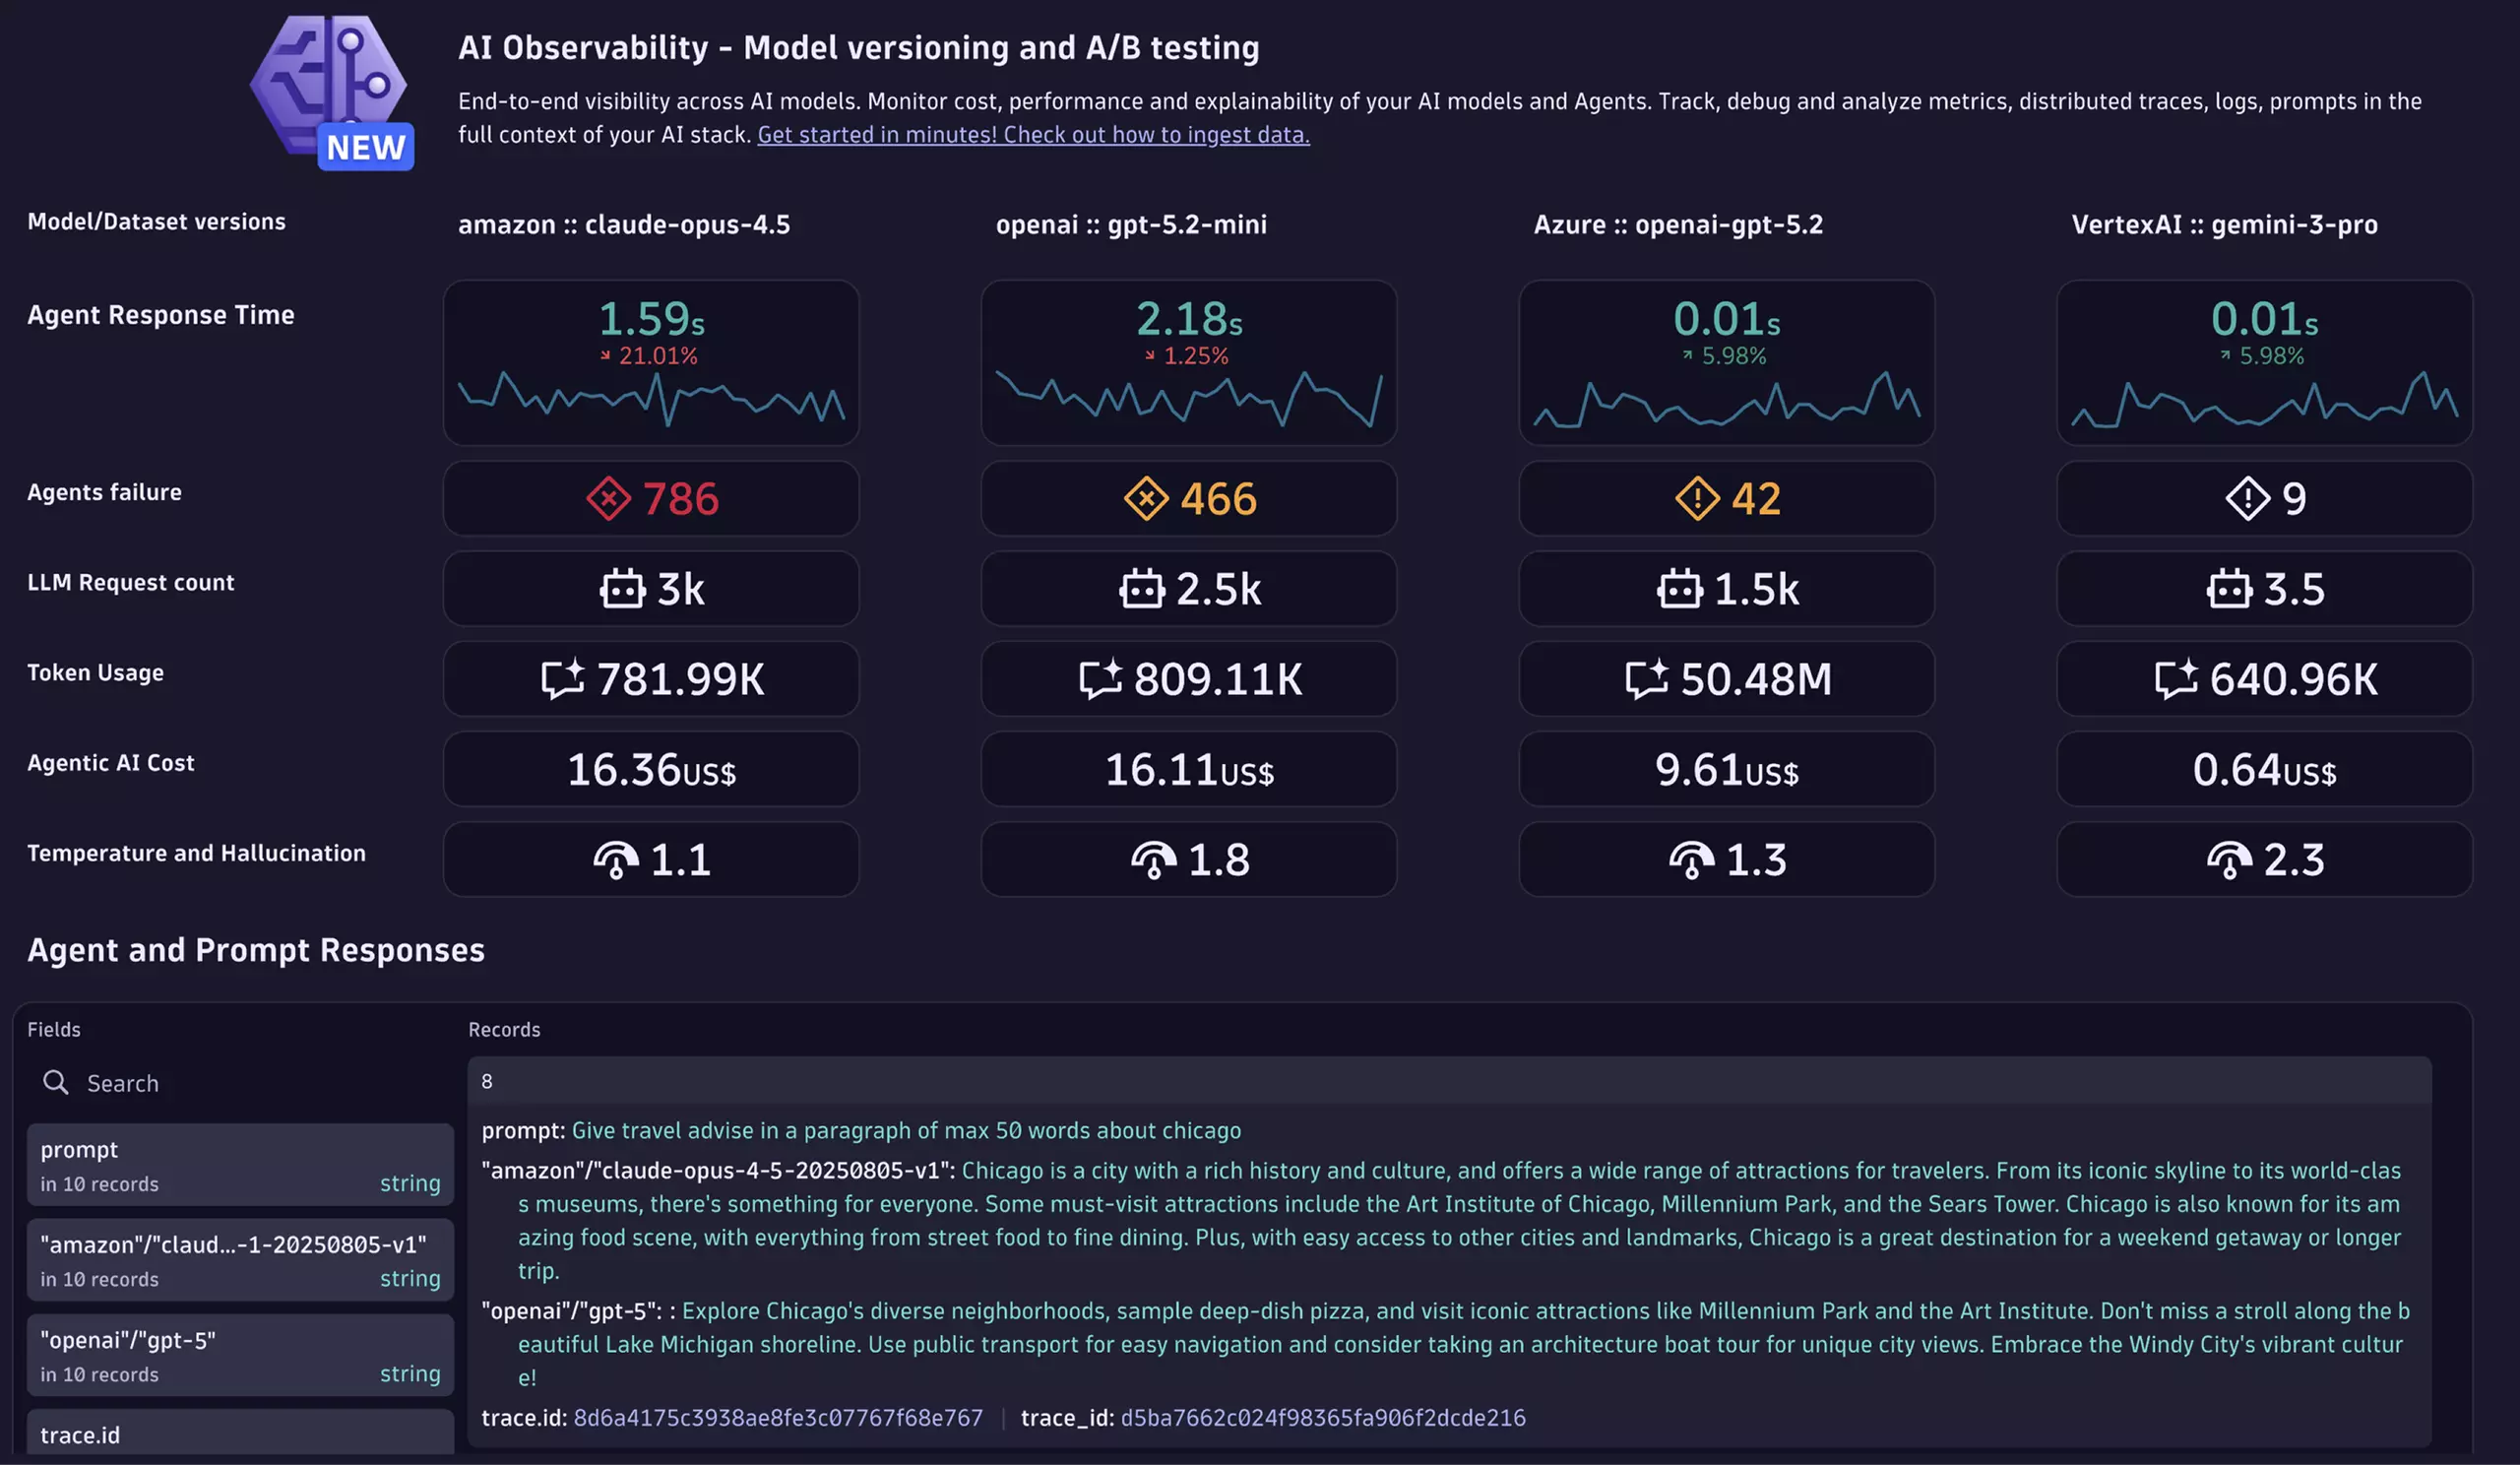Select the openai/gpt-5 field entry

pyautogui.click(x=240, y=1354)
